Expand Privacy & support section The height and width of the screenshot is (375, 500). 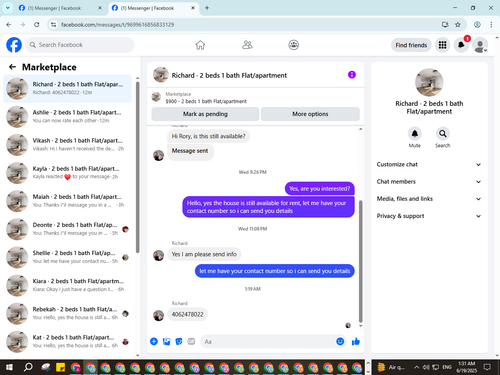[429, 216]
